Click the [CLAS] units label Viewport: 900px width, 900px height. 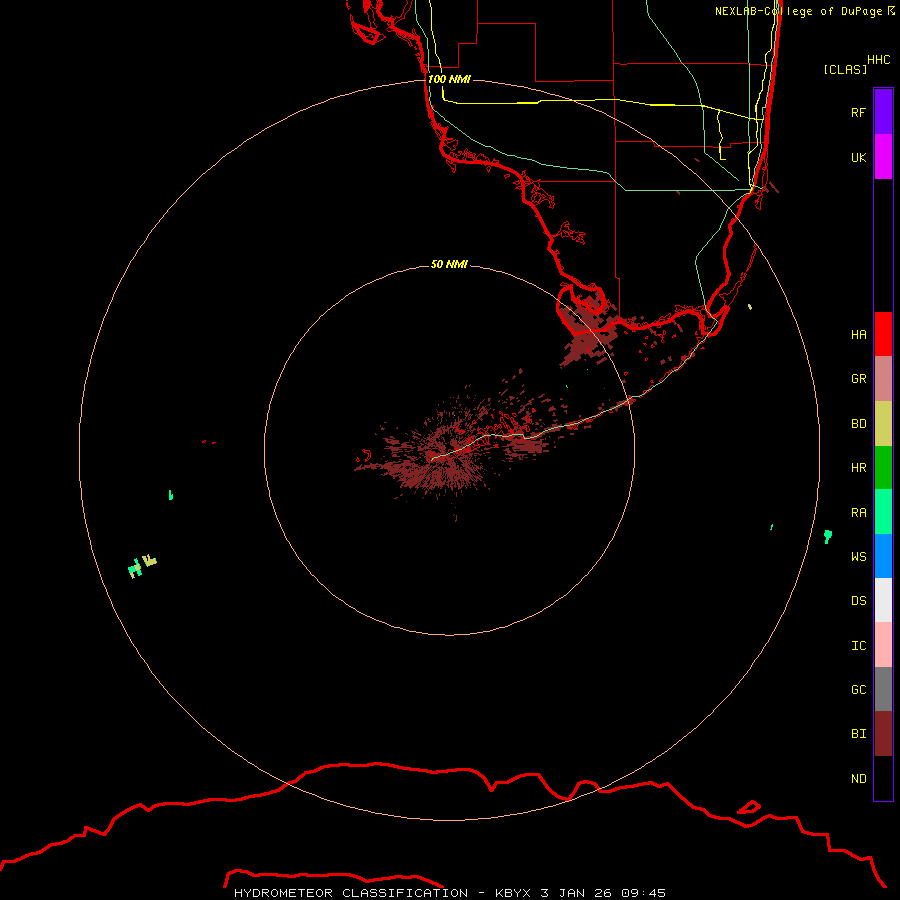point(845,69)
